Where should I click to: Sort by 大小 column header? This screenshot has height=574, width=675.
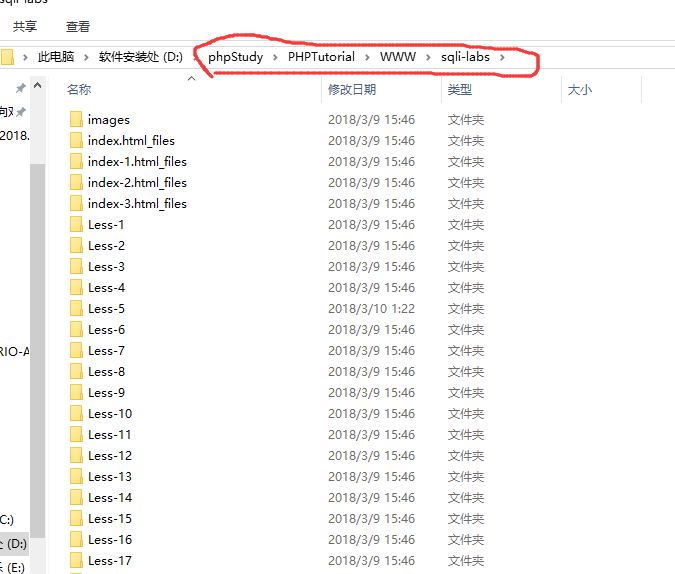pyautogui.click(x=579, y=90)
